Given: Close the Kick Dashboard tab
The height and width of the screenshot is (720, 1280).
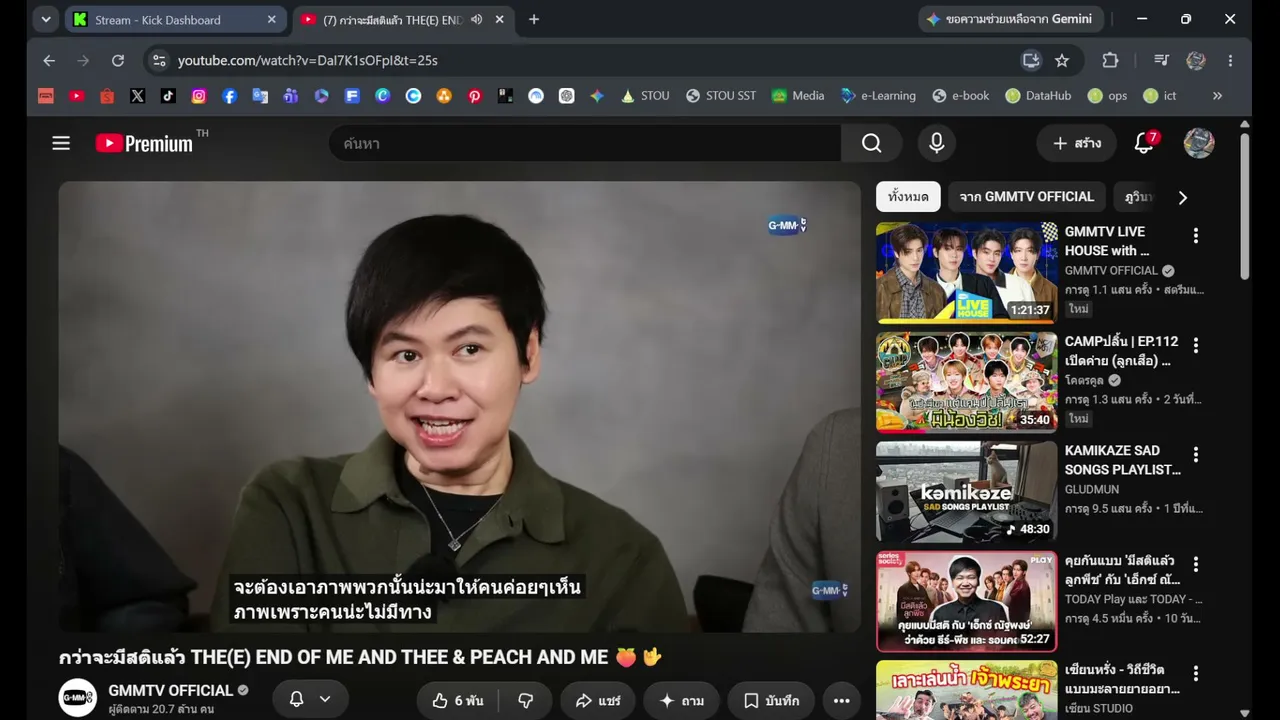Looking at the screenshot, I should [x=271, y=19].
